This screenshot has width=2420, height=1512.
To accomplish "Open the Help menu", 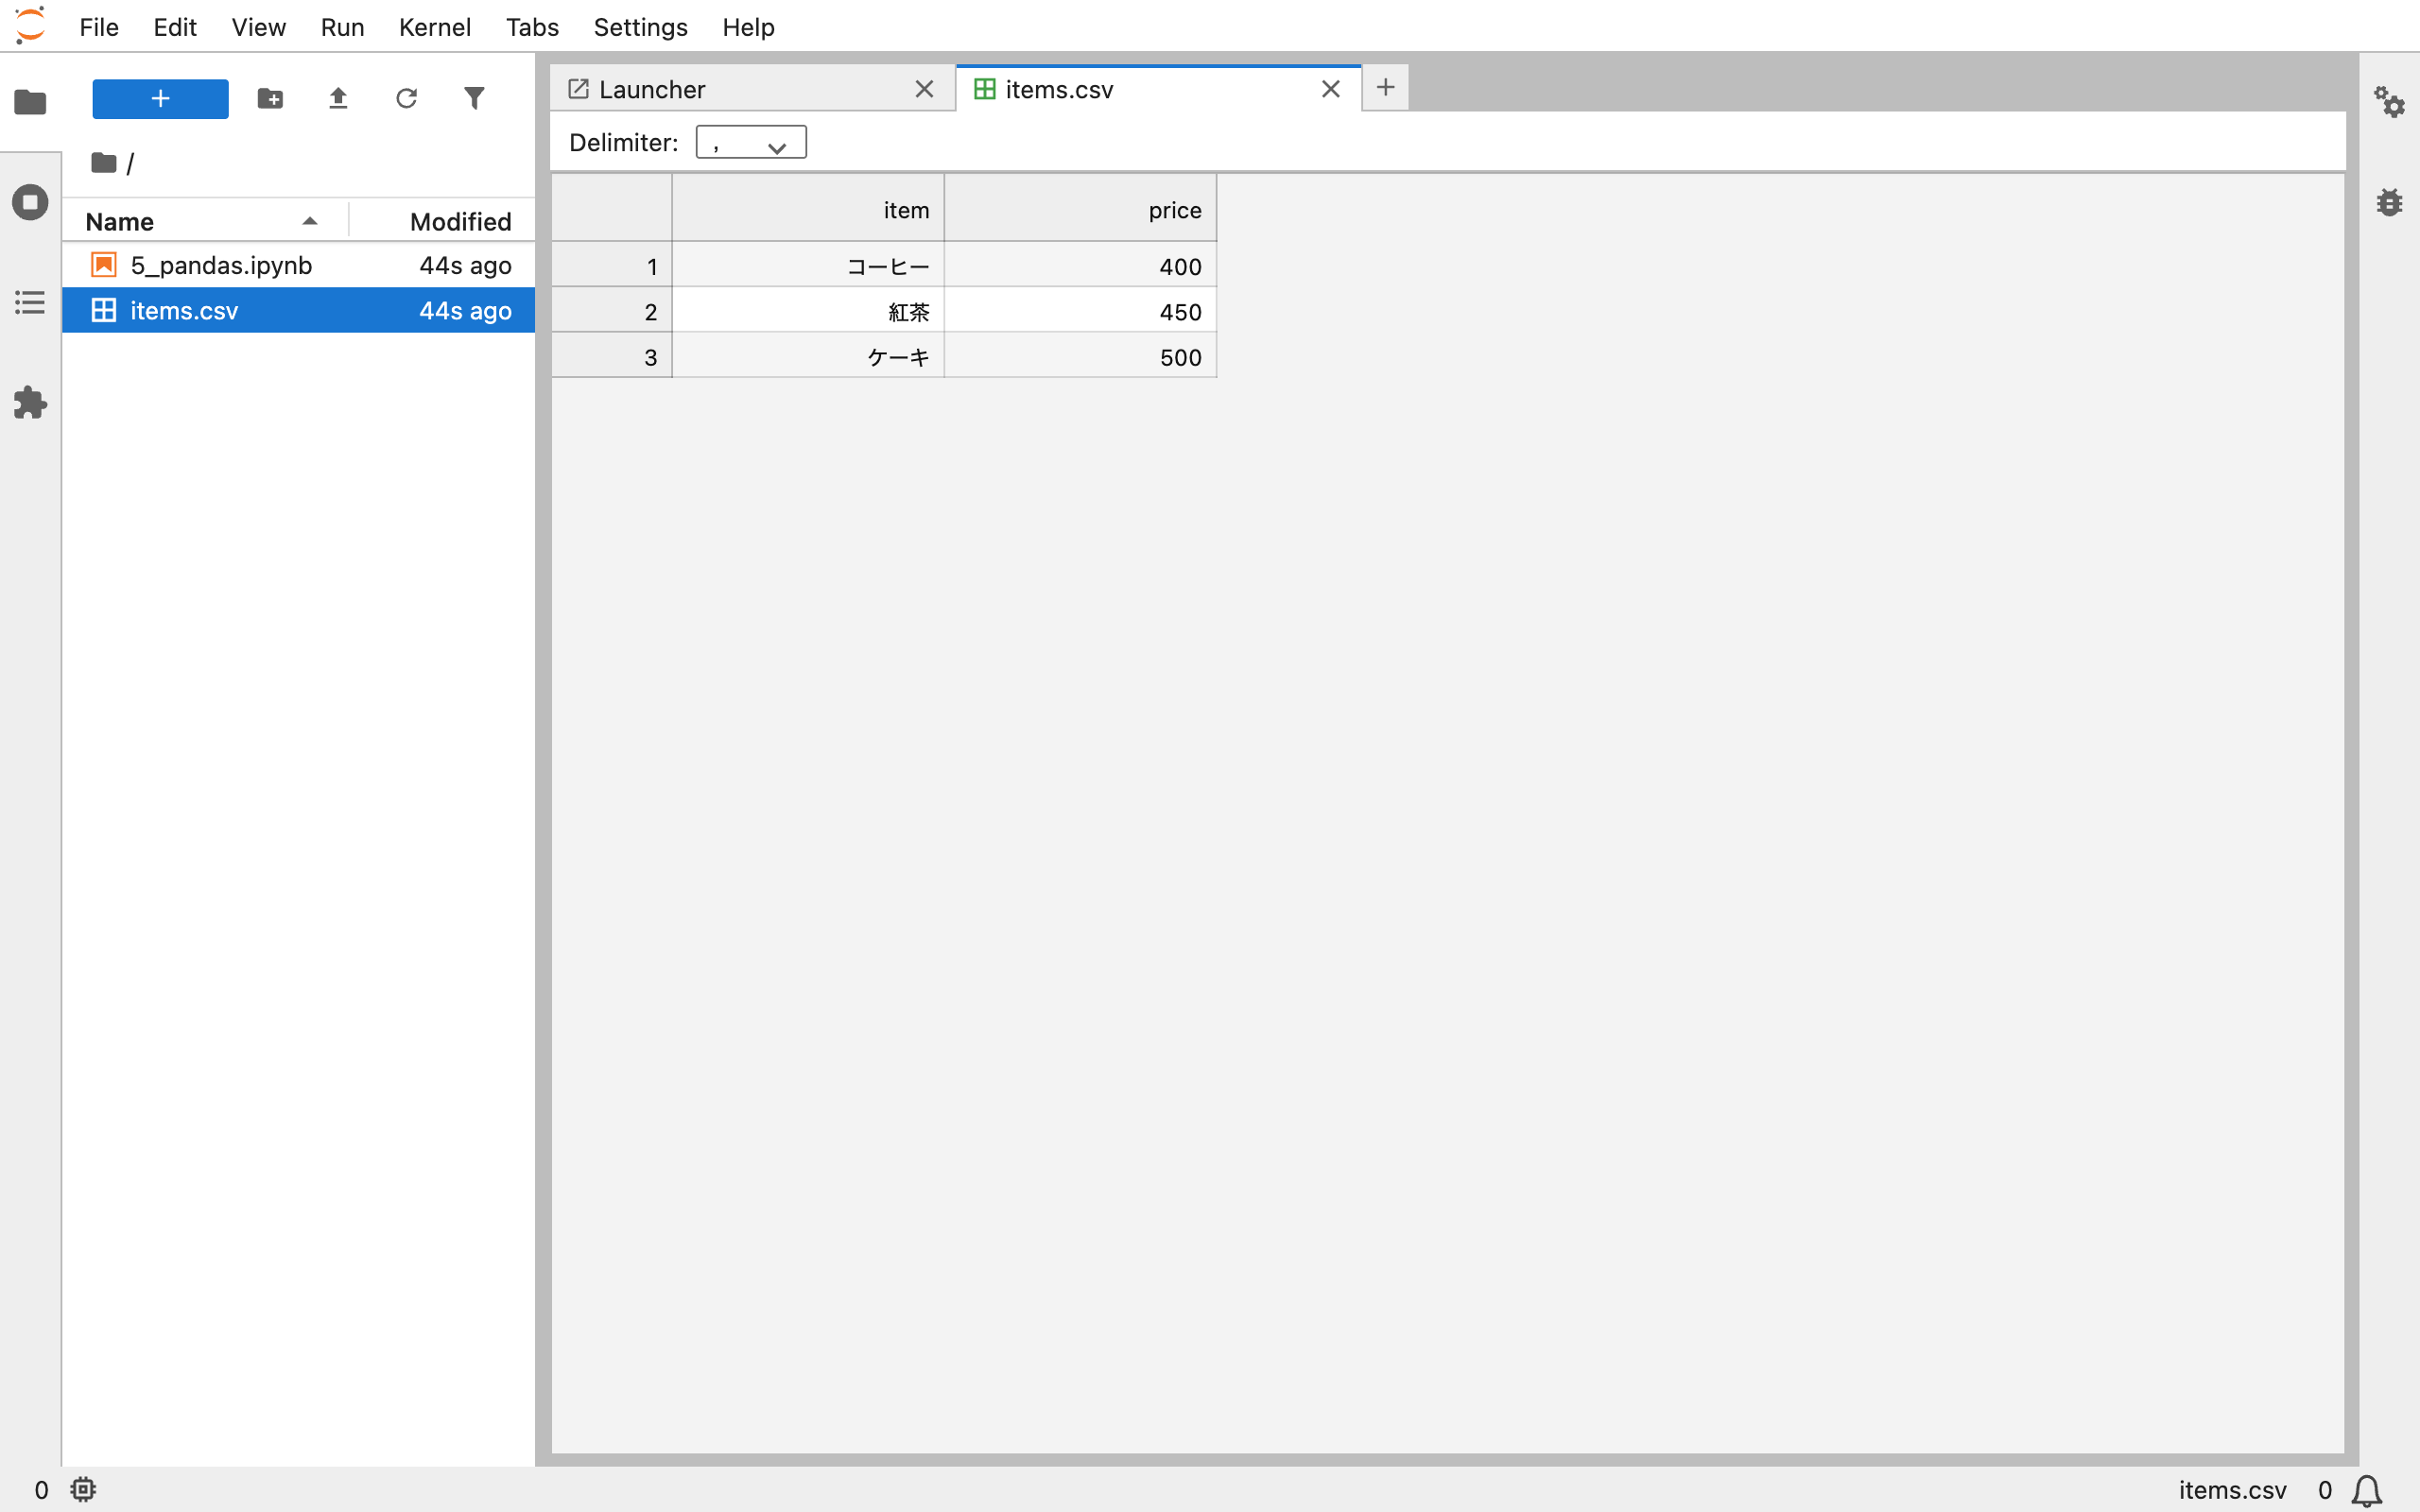I will [x=749, y=27].
